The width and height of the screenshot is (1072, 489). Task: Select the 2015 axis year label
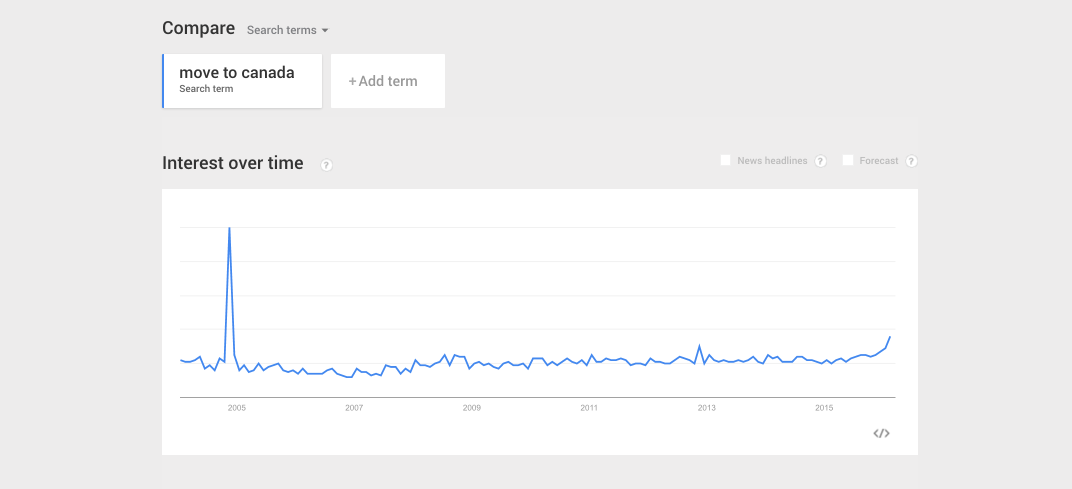824,408
